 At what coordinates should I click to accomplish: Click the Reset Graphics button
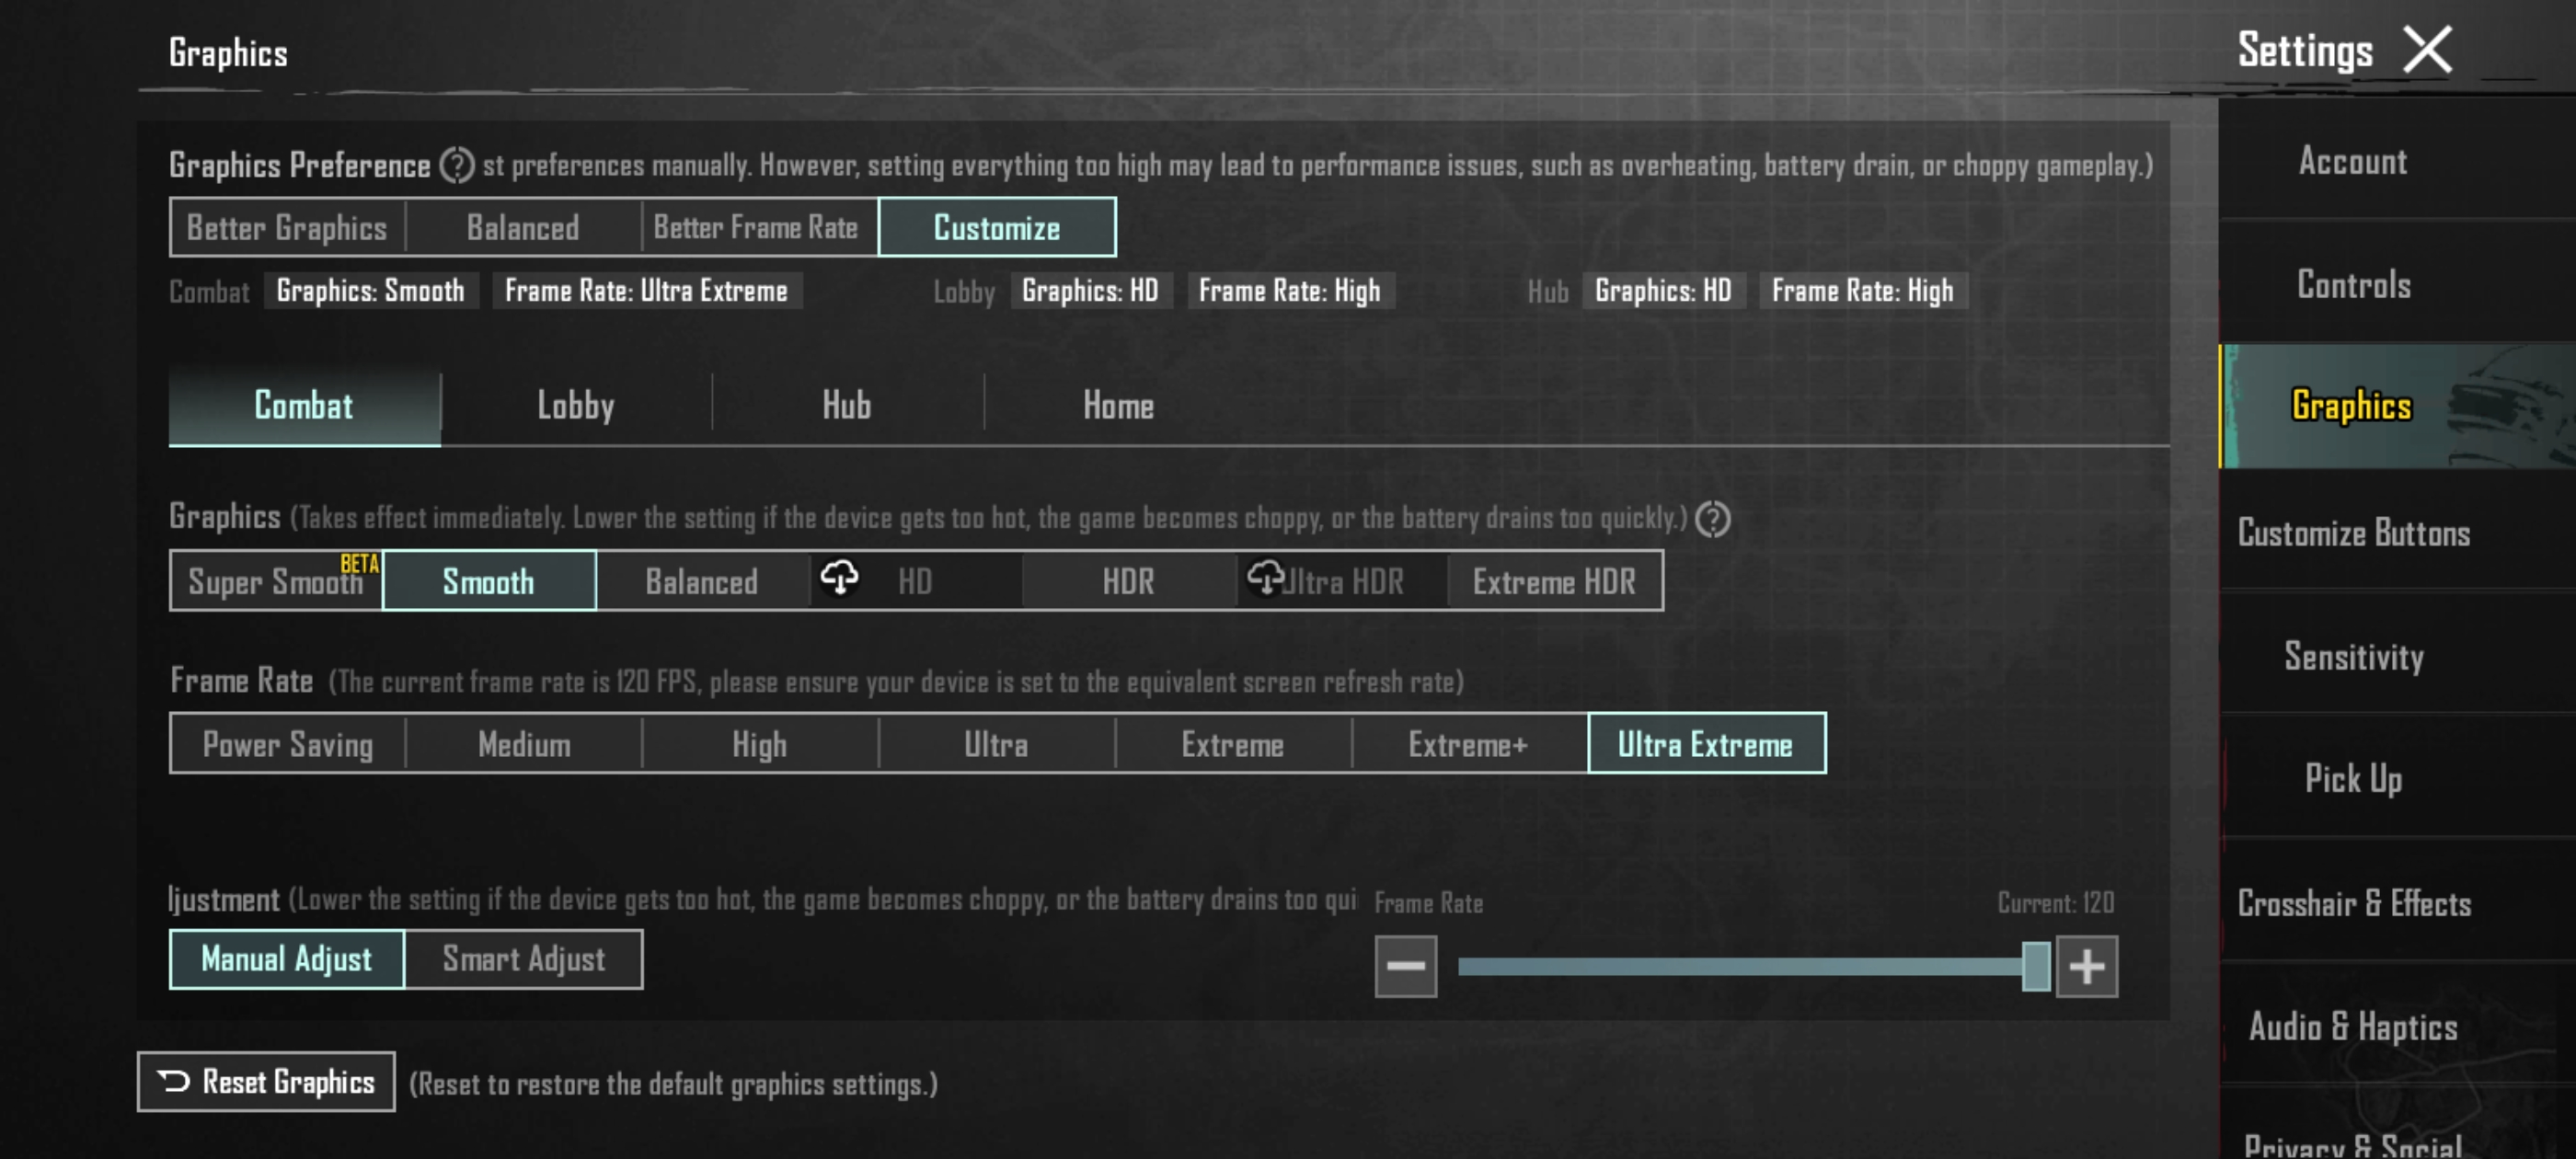[266, 1081]
